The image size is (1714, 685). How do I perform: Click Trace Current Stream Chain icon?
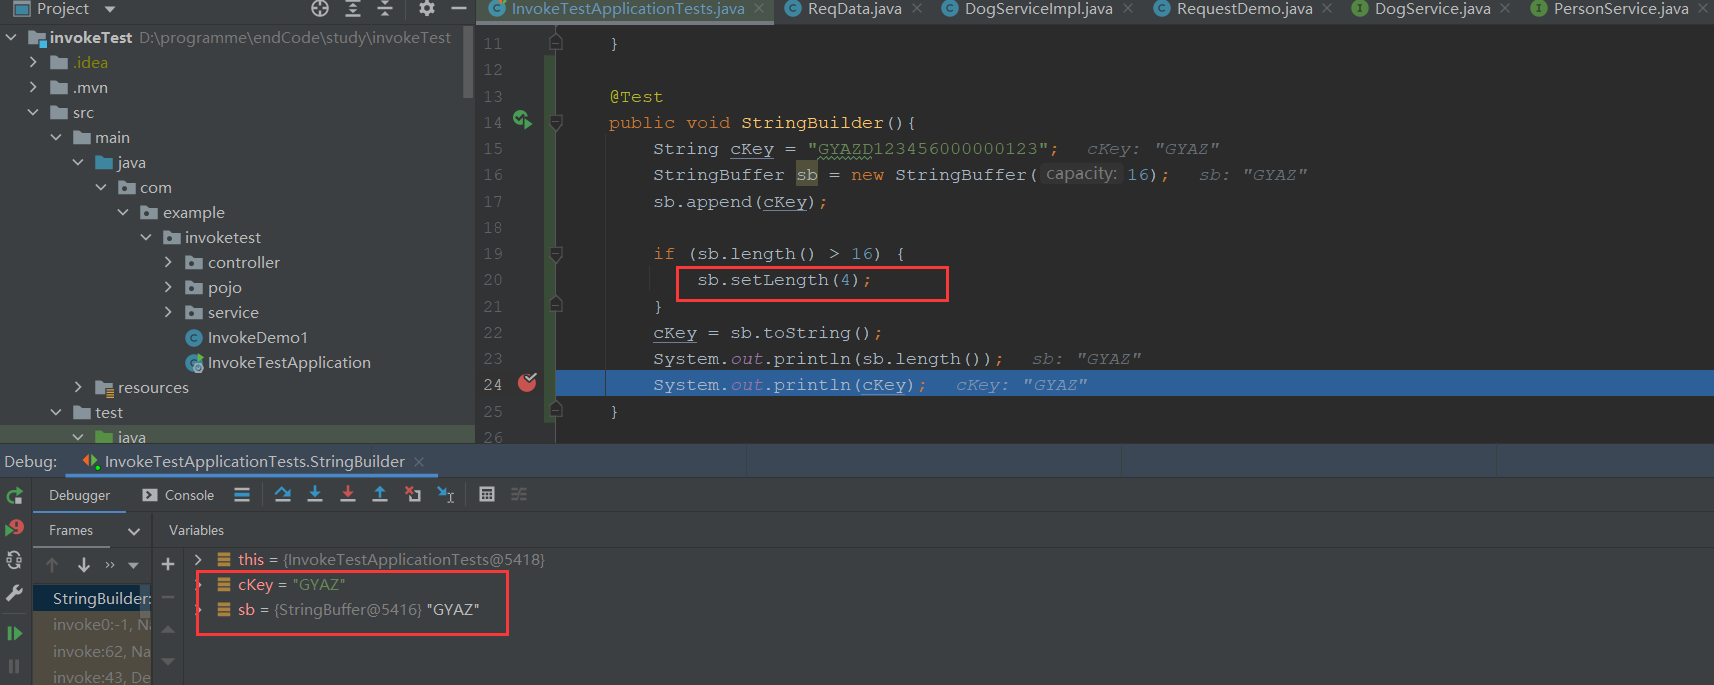pos(519,494)
